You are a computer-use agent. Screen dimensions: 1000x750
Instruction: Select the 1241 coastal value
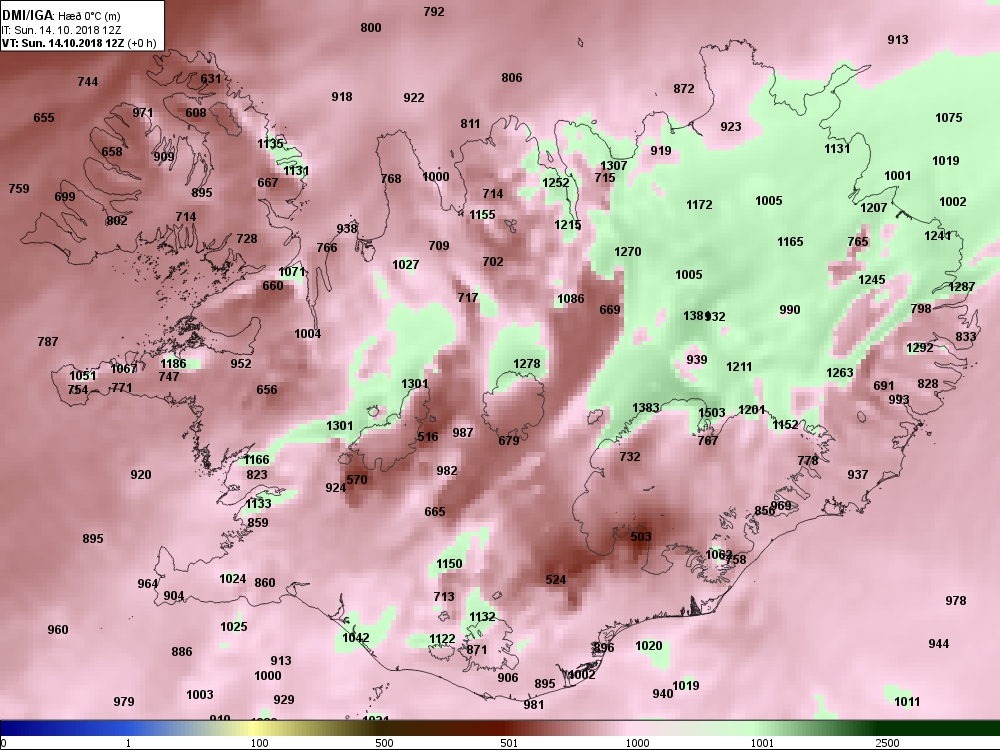click(x=938, y=236)
